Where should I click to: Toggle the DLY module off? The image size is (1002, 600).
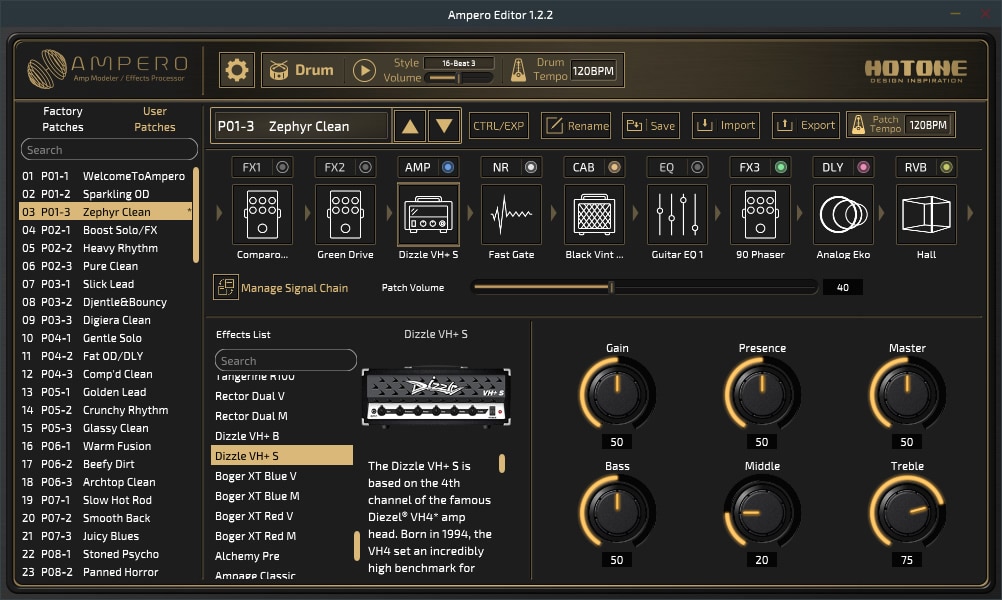click(863, 167)
